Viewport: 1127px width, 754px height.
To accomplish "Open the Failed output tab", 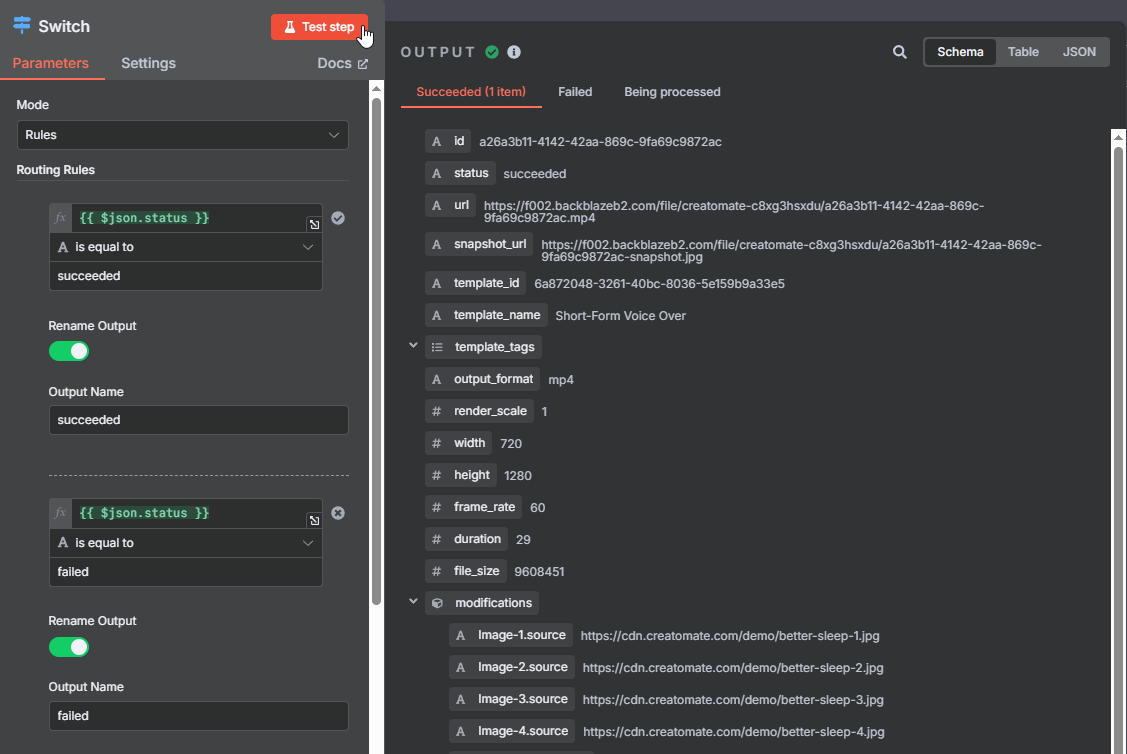I will tap(575, 92).
